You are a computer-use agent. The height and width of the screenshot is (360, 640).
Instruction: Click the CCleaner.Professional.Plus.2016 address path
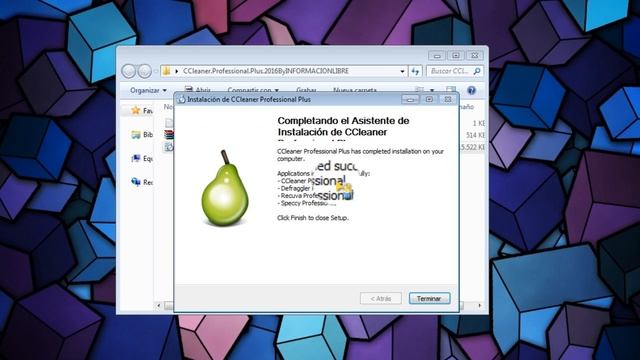click(x=266, y=71)
